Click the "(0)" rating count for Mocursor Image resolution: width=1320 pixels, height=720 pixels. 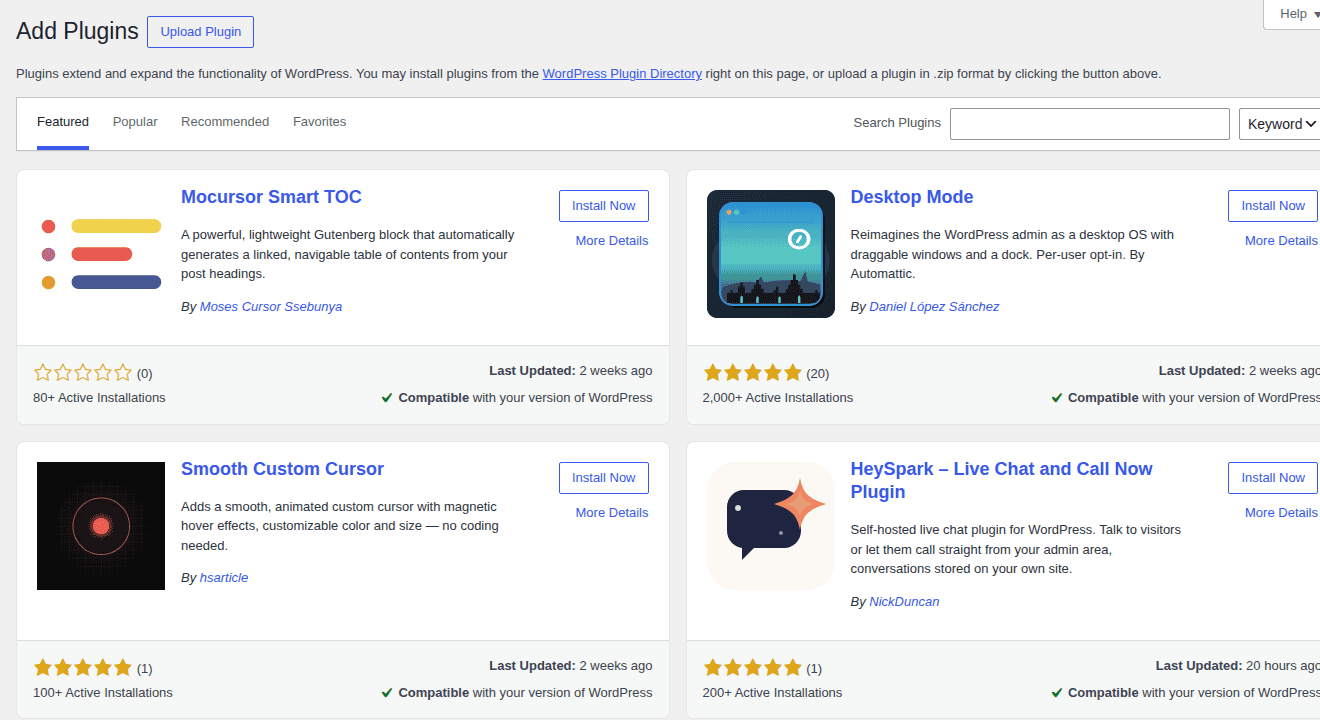(x=145, y=374)
